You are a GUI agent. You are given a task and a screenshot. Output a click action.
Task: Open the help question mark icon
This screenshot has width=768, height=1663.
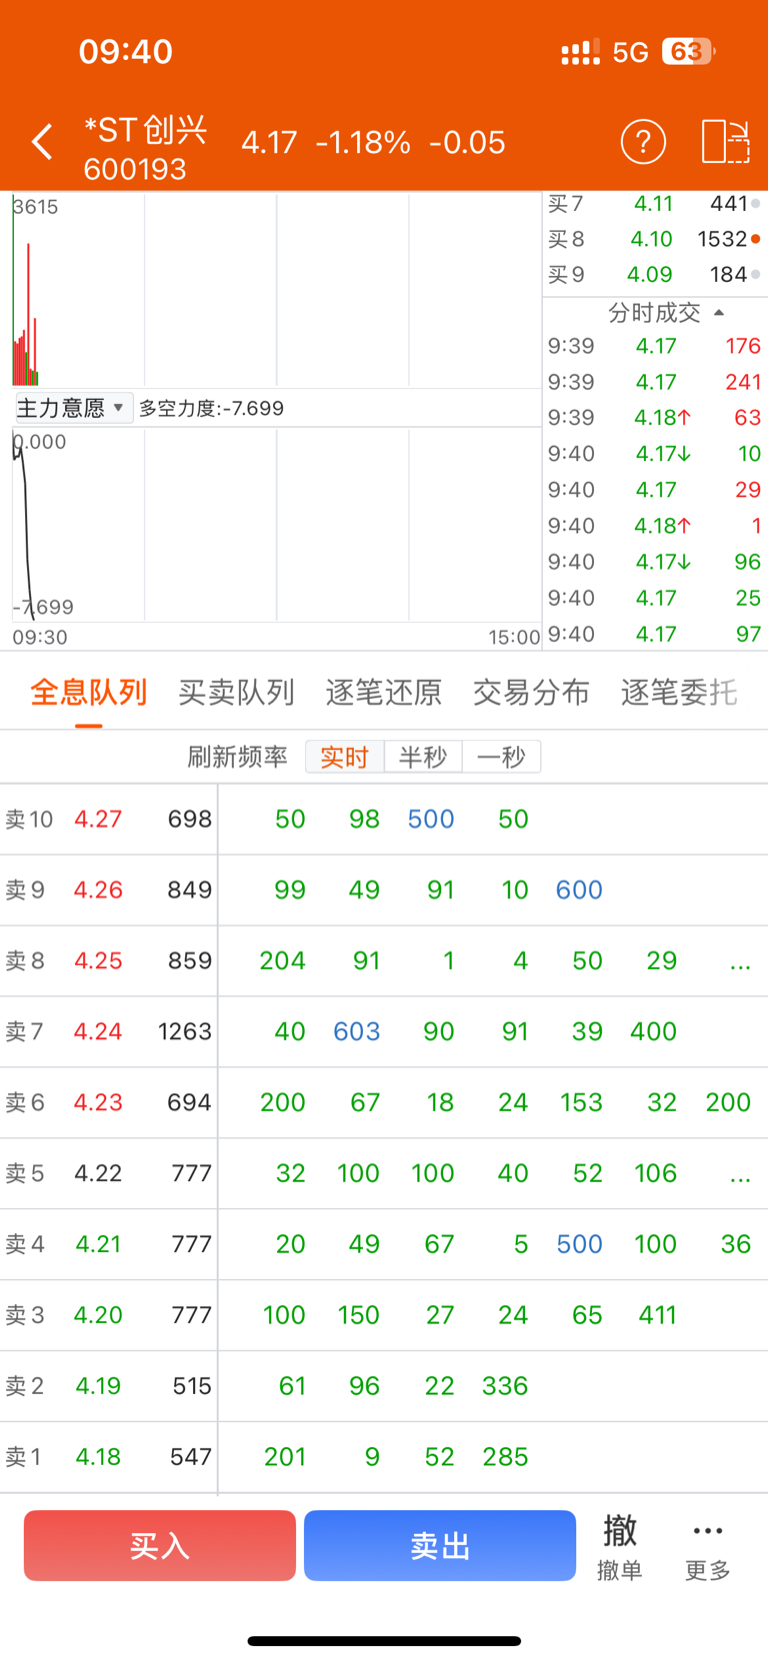[x=643, y=142]
